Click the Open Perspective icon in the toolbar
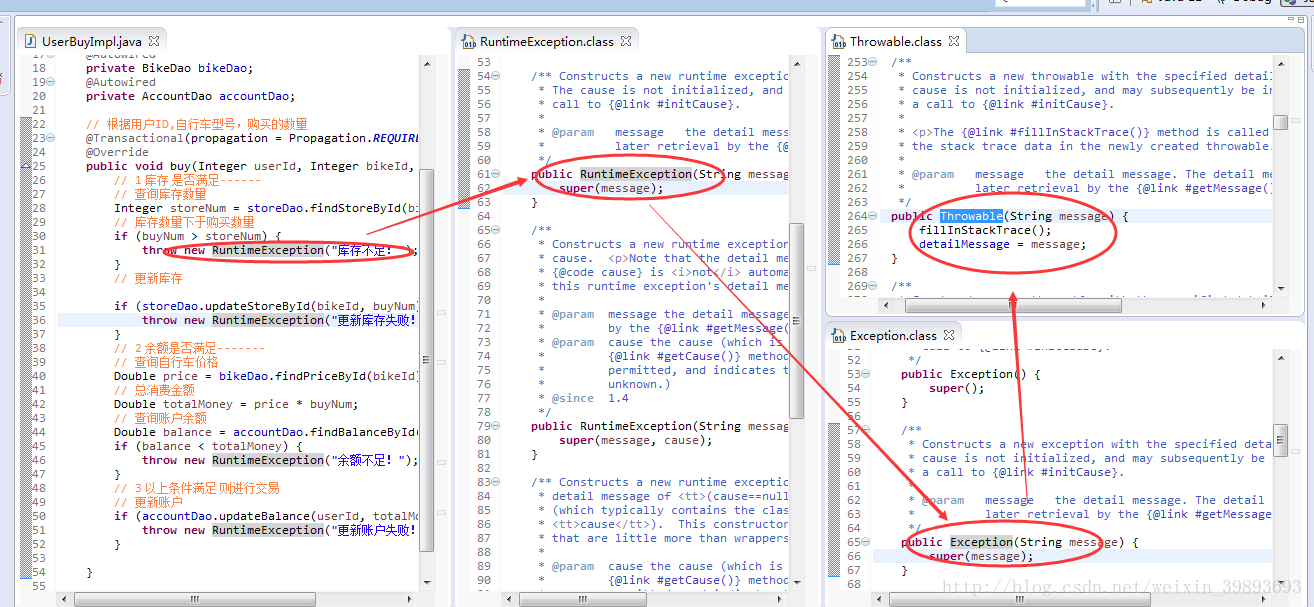This screenshot has height=607, width=1314. click(x=1113, y=4)
